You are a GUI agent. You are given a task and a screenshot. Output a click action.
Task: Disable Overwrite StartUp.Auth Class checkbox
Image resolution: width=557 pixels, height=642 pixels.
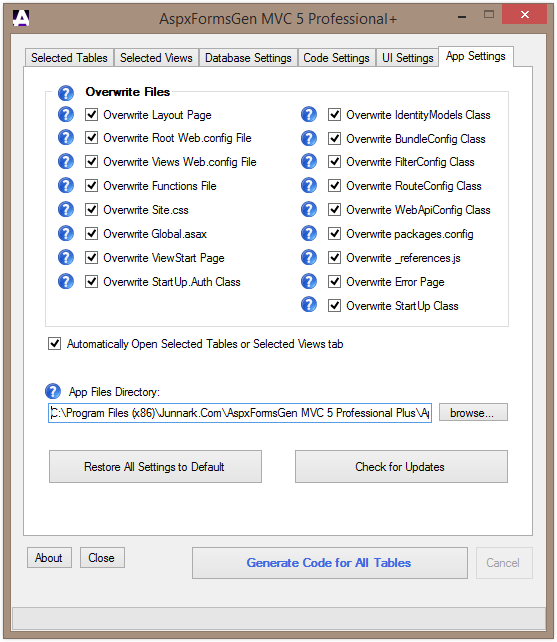click(91, 282)
